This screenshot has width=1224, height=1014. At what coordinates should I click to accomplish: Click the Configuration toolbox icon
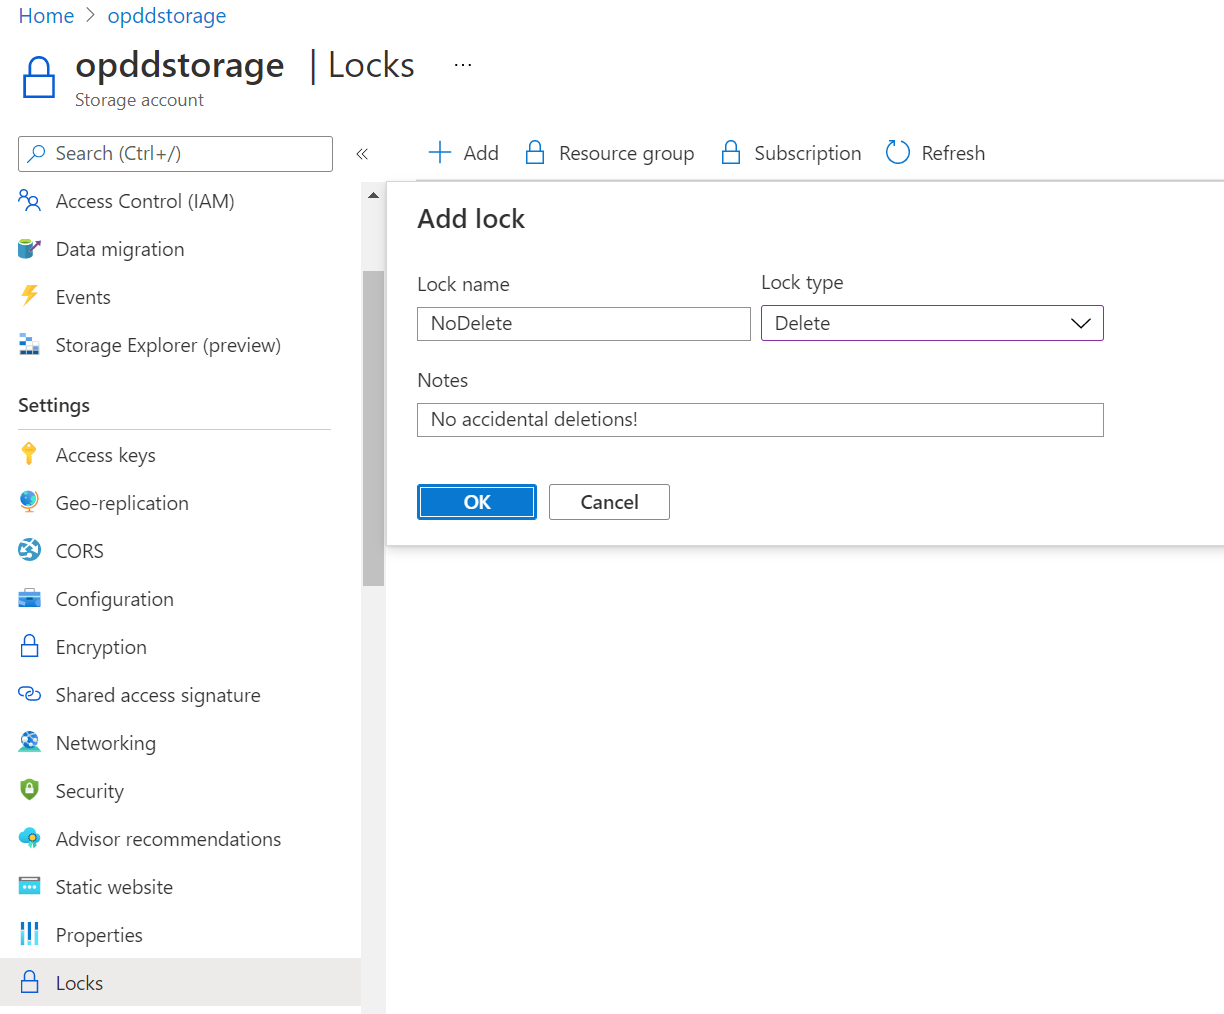click(29, 599)
